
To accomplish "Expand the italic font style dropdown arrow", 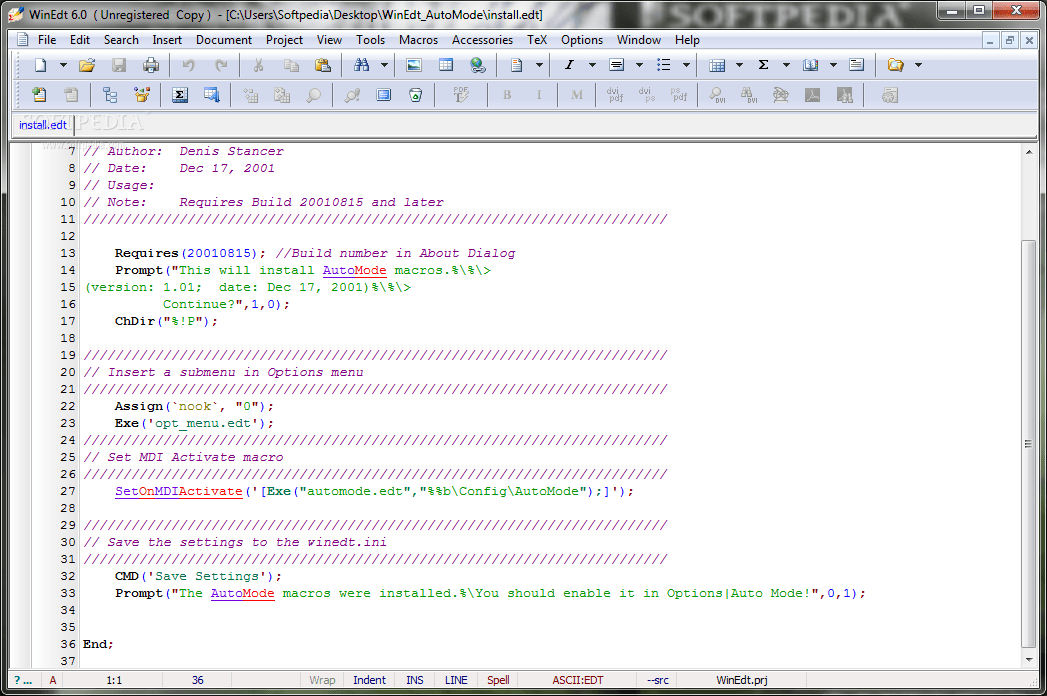I will click(592, 65).
